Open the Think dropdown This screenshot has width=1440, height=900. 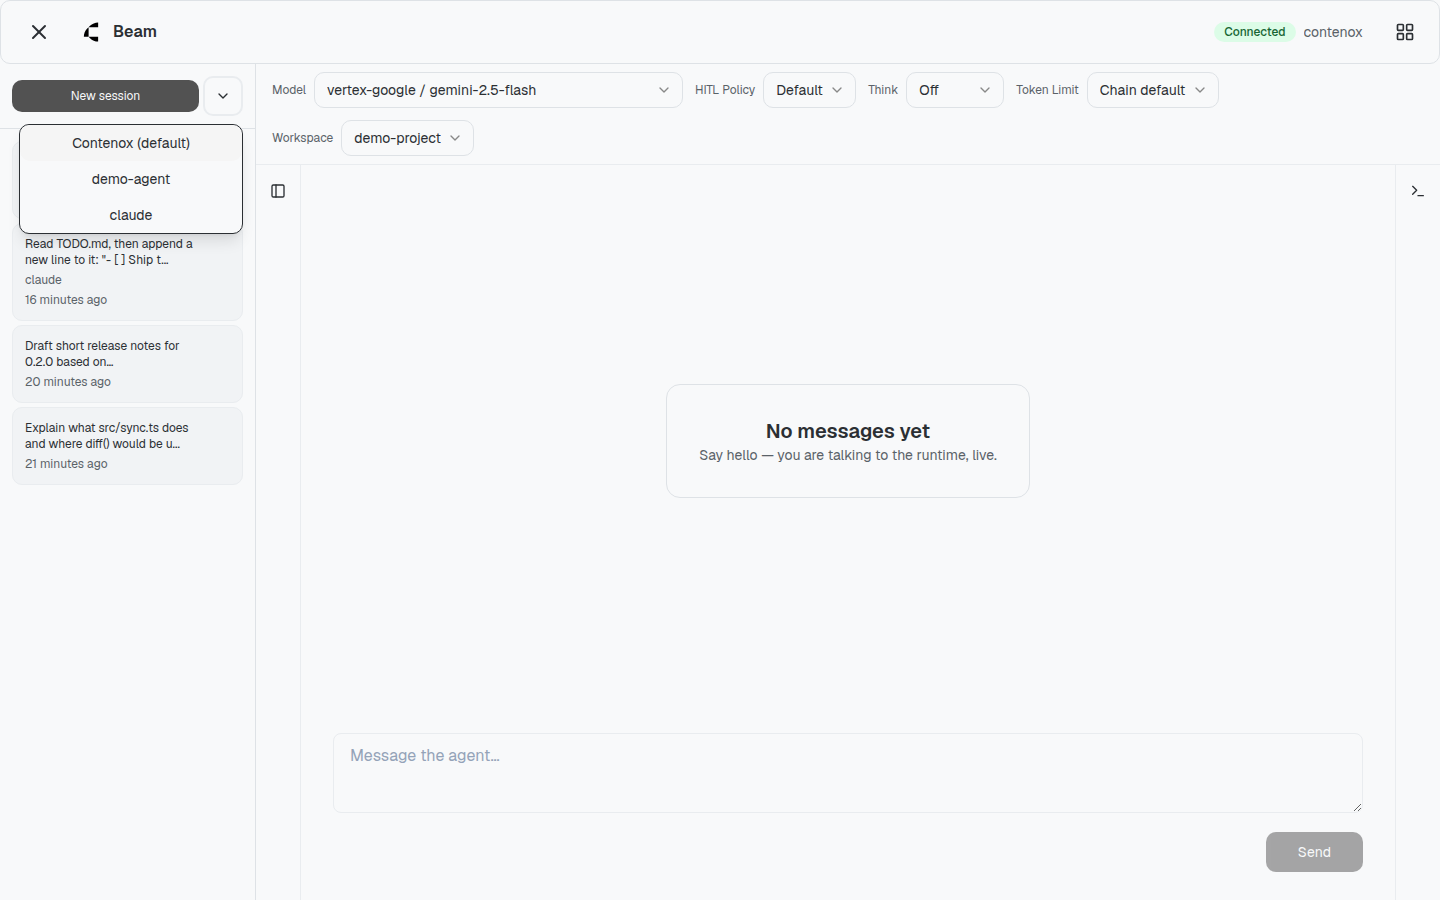(954, 90)
